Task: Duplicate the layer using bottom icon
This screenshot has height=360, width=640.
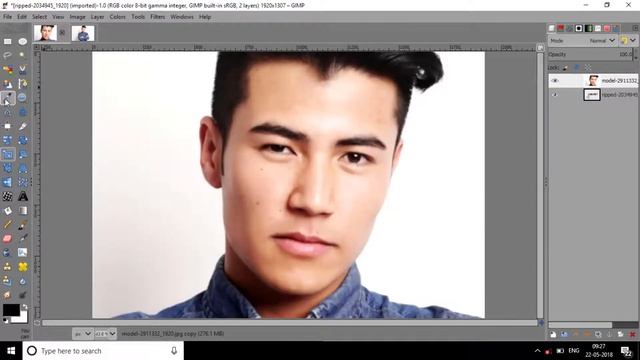Action: click(598, 334)
